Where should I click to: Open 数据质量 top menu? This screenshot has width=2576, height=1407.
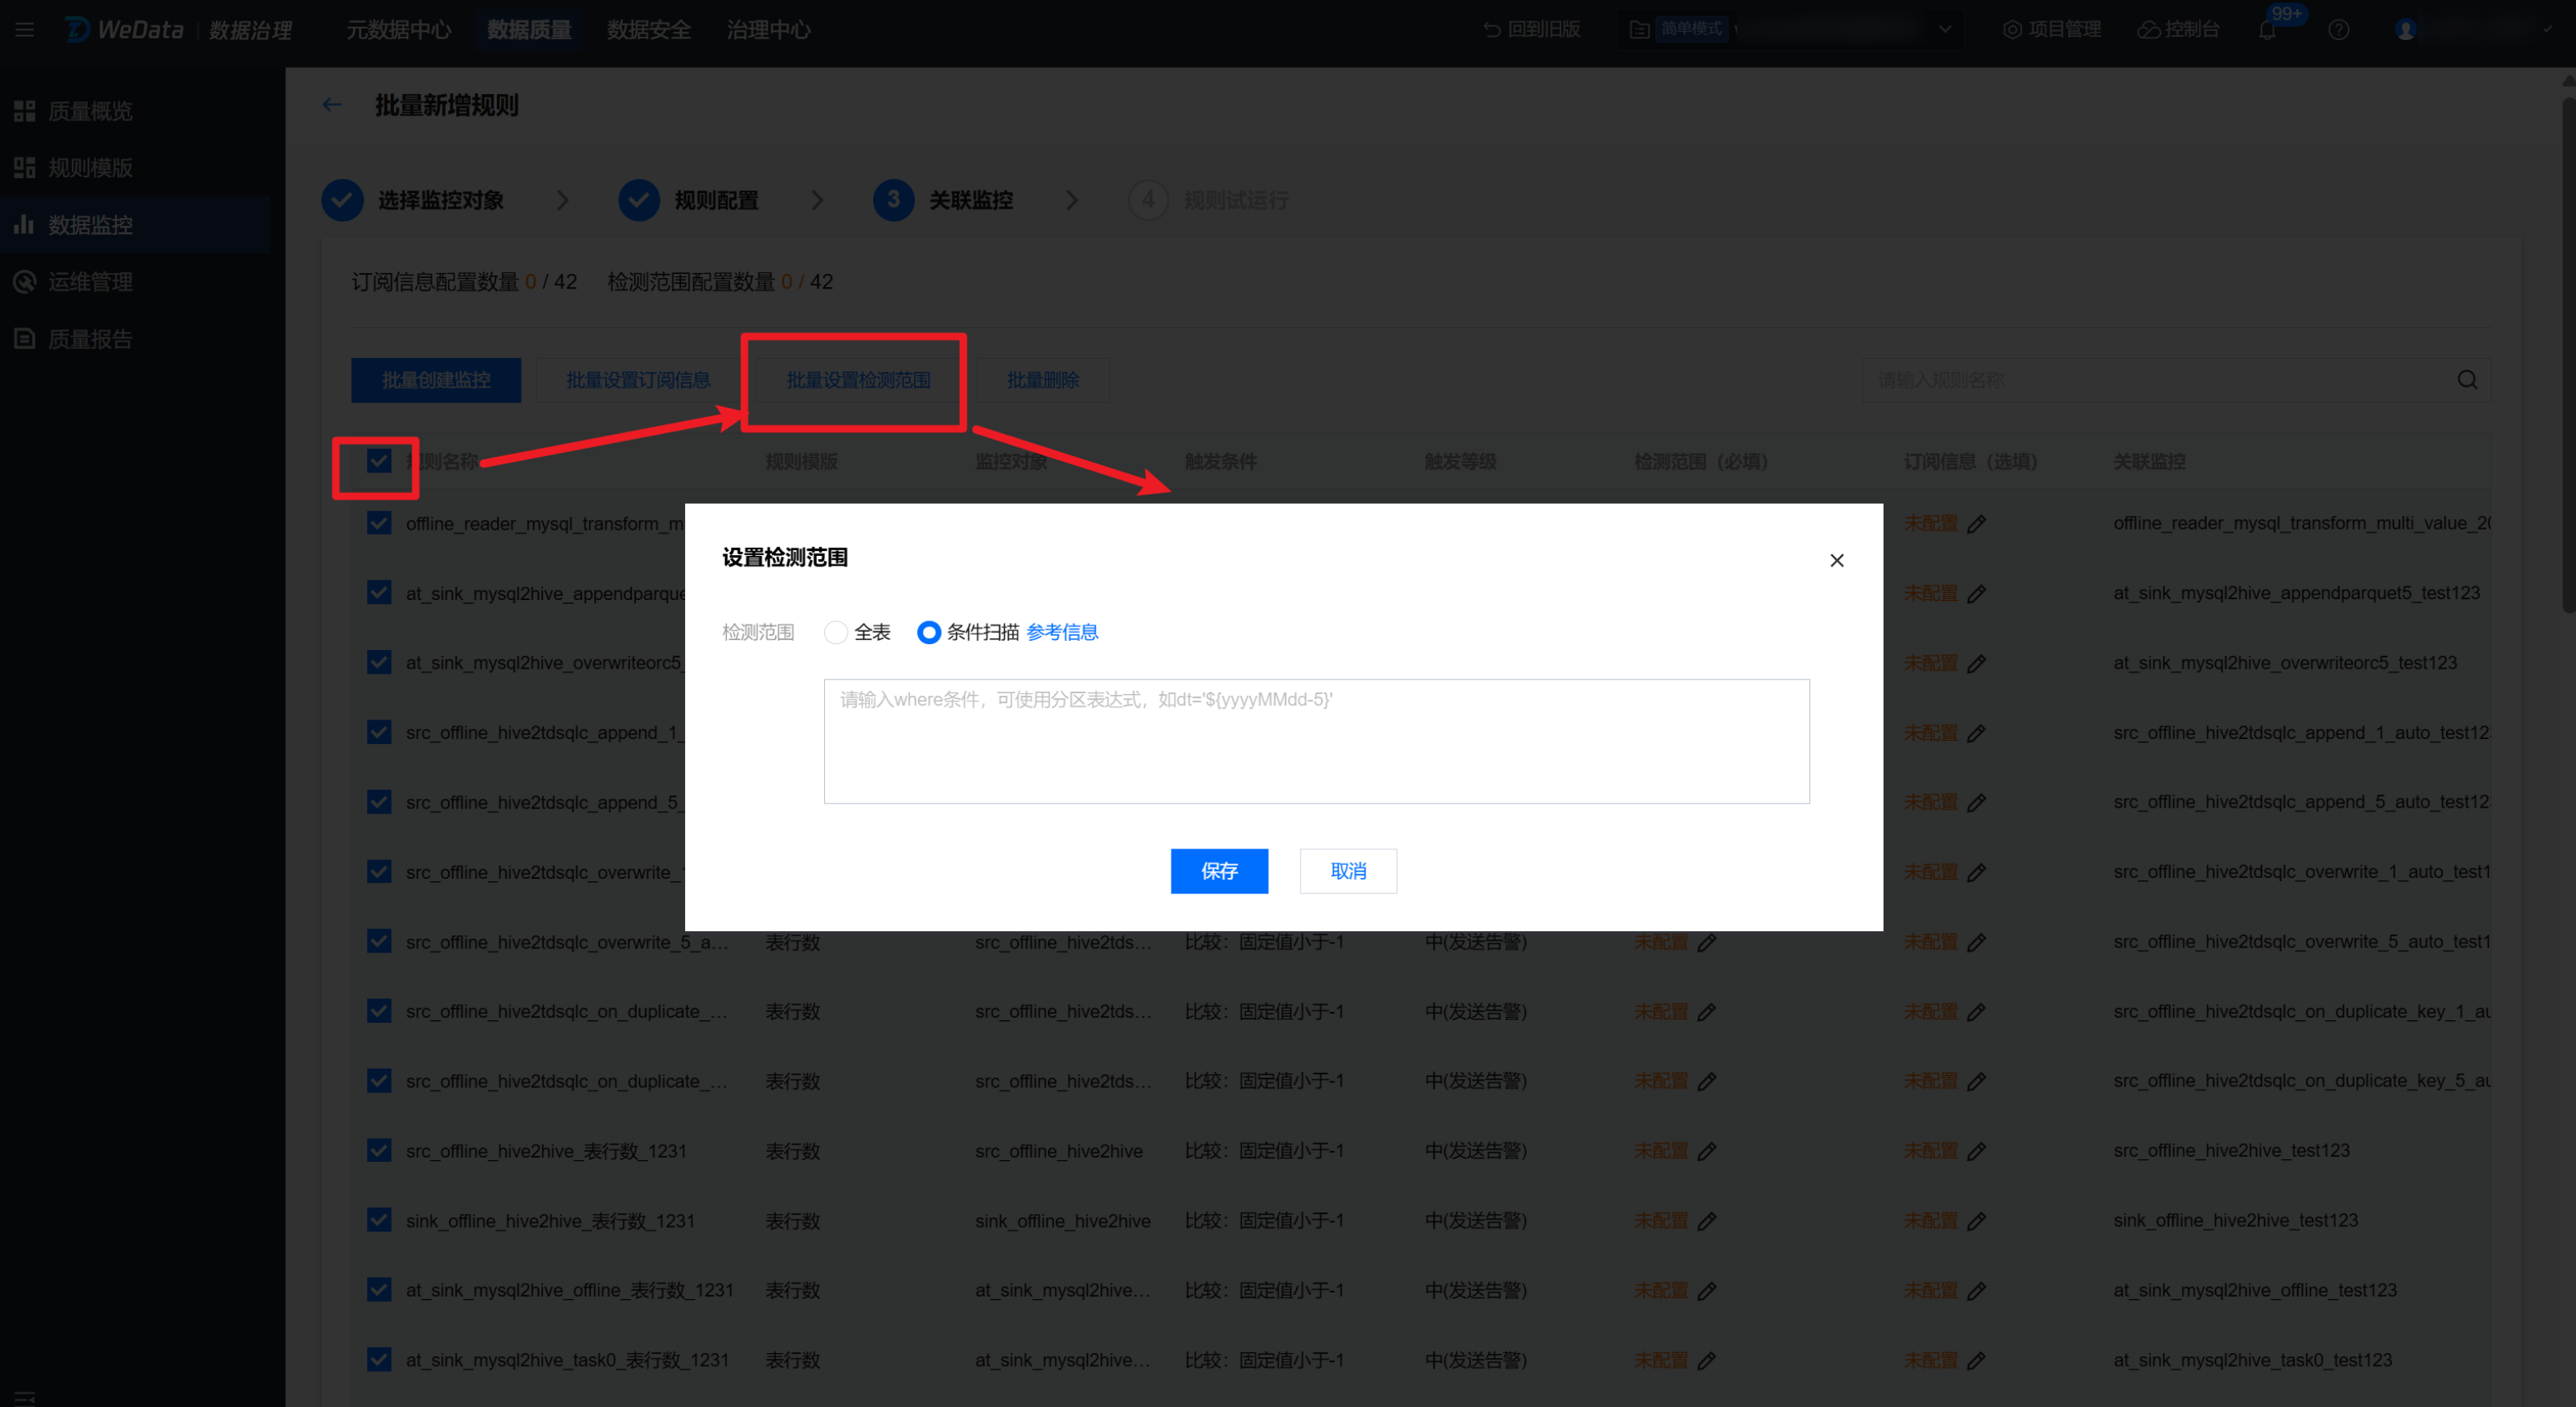[529, 30]
